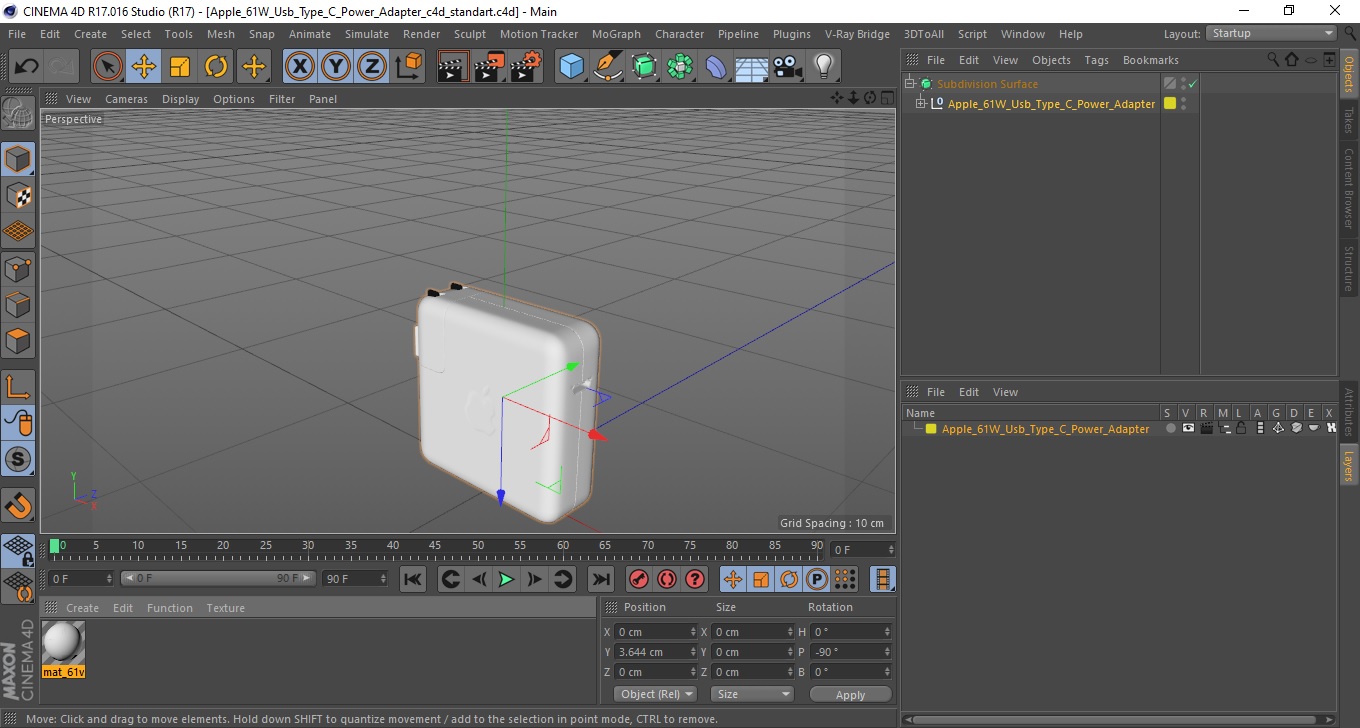Open the Layout dropdown set to Startup

pos(1272,33)
